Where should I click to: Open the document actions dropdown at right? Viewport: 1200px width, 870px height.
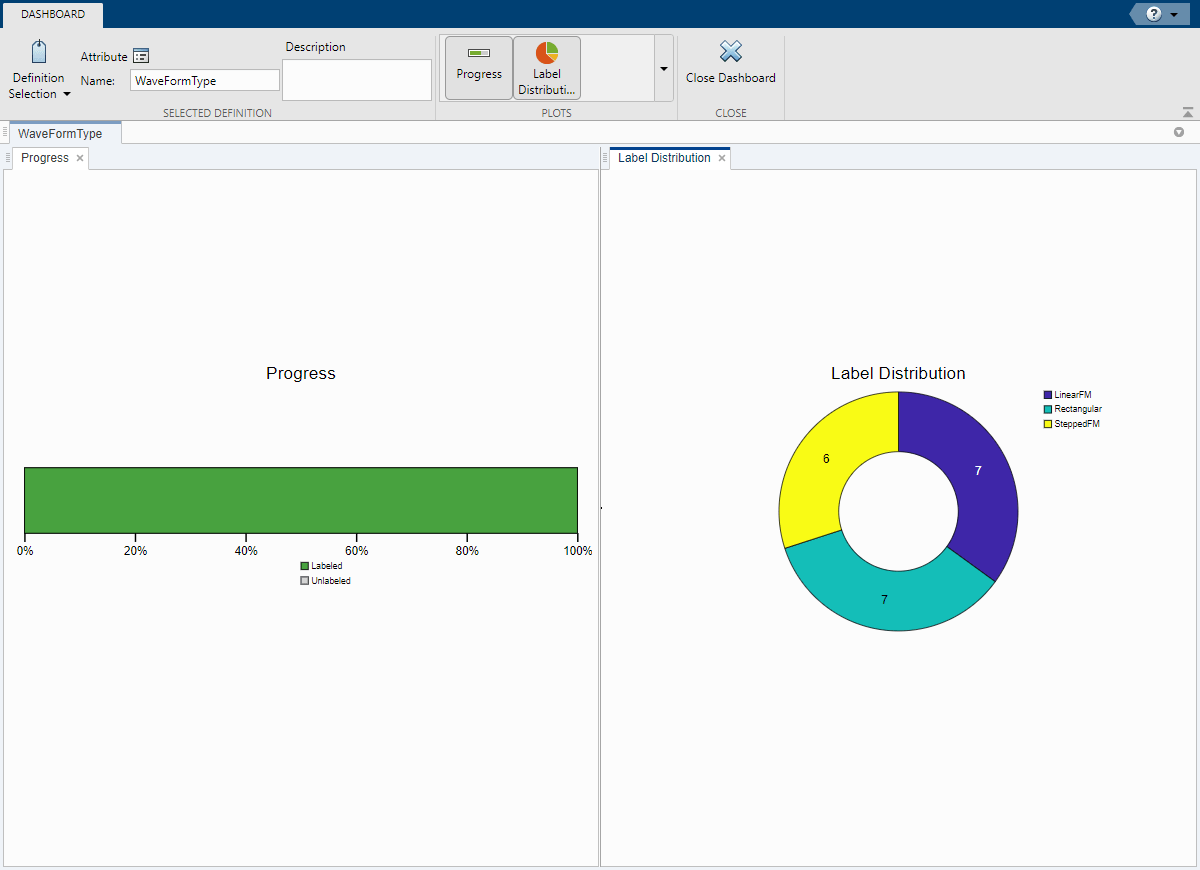[1179, 132]
